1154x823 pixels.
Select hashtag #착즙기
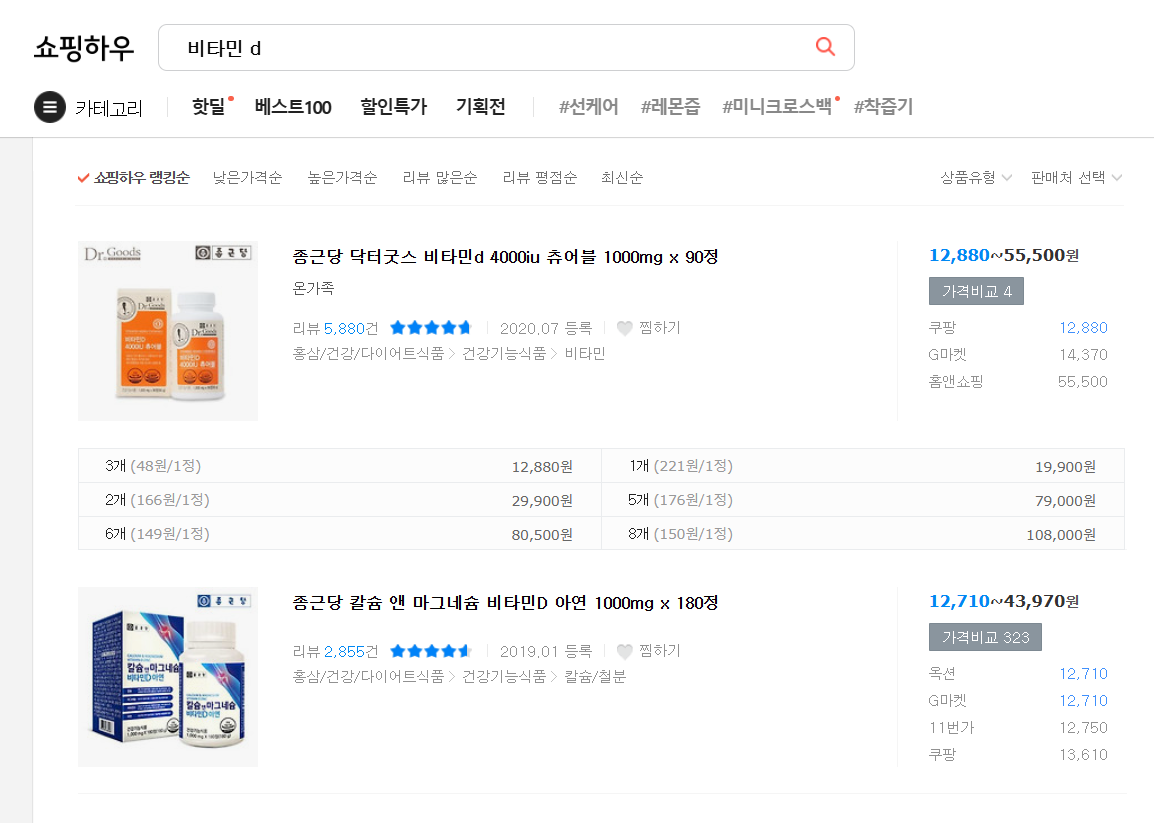pyautogui.click(x=883, y=107)
